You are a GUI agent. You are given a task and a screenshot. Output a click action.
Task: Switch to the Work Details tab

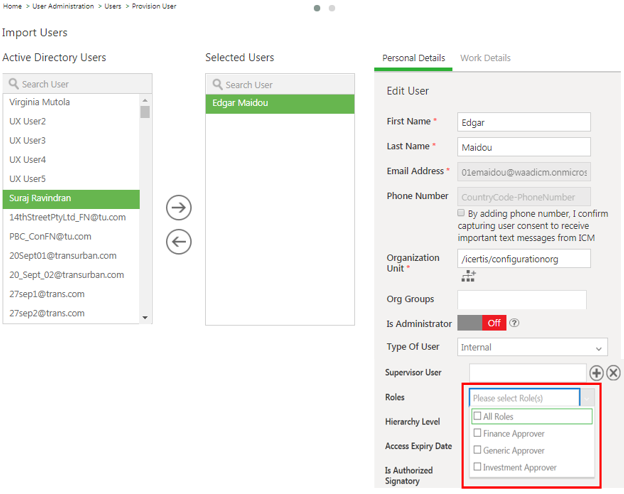click(x=485, y=58)
